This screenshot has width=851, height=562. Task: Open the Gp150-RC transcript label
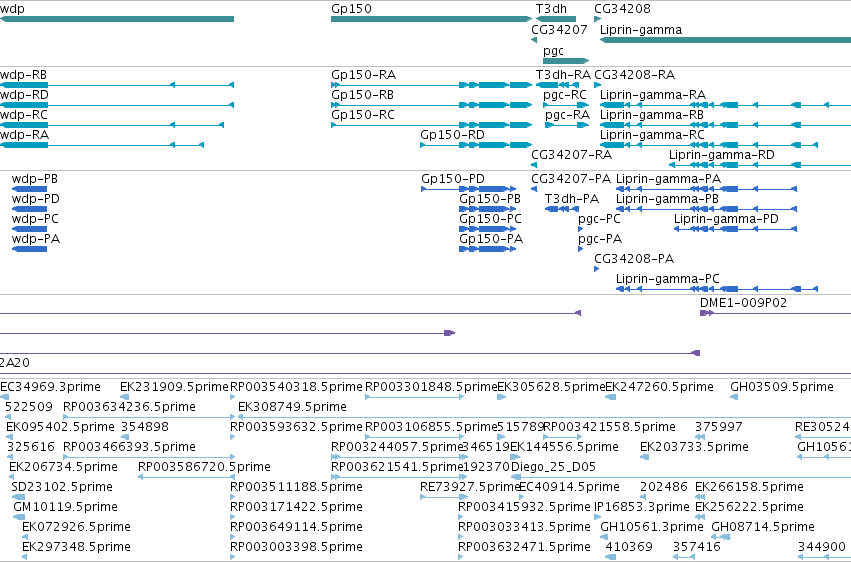[x=363, y=115]
